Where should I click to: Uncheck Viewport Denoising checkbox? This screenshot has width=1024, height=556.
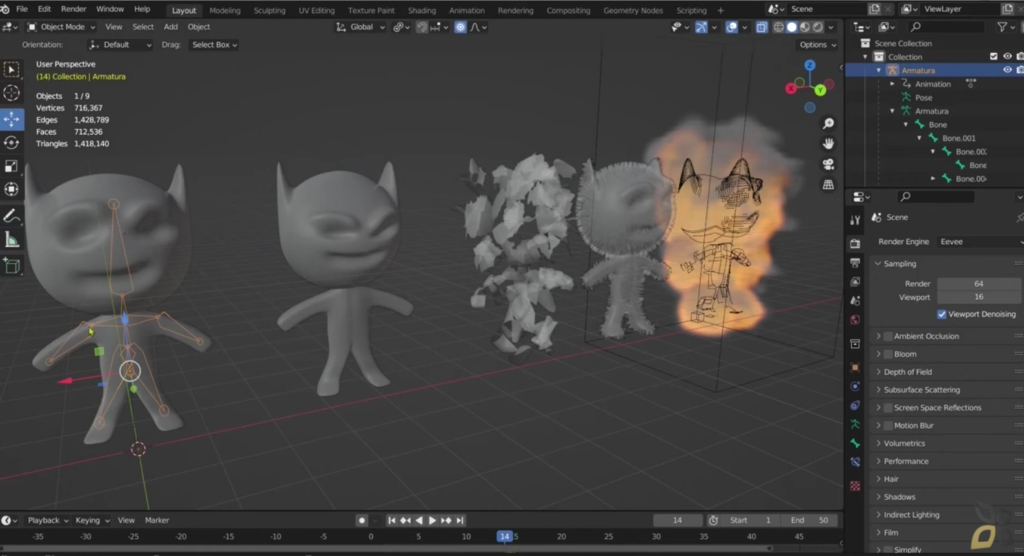942,314
